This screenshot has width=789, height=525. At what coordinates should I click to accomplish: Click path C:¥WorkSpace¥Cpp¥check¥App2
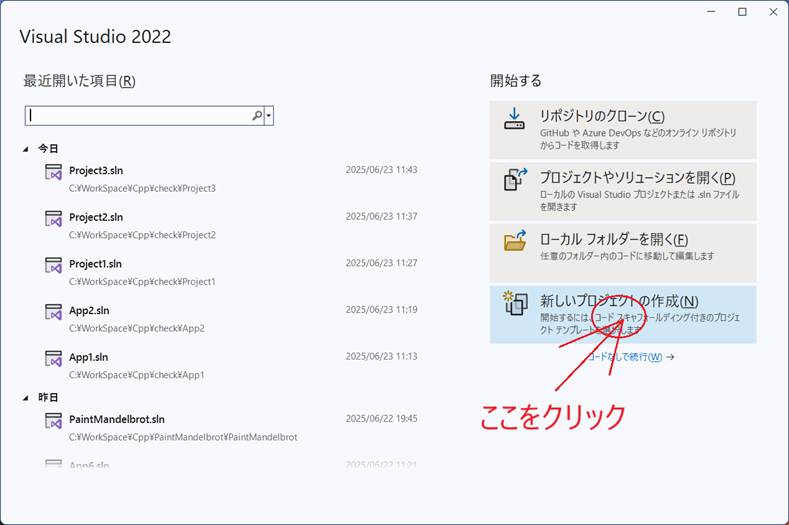137,328
